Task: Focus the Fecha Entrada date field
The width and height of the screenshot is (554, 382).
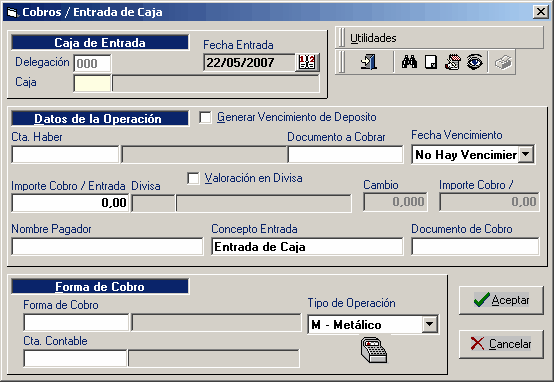Action: (249, 63)
